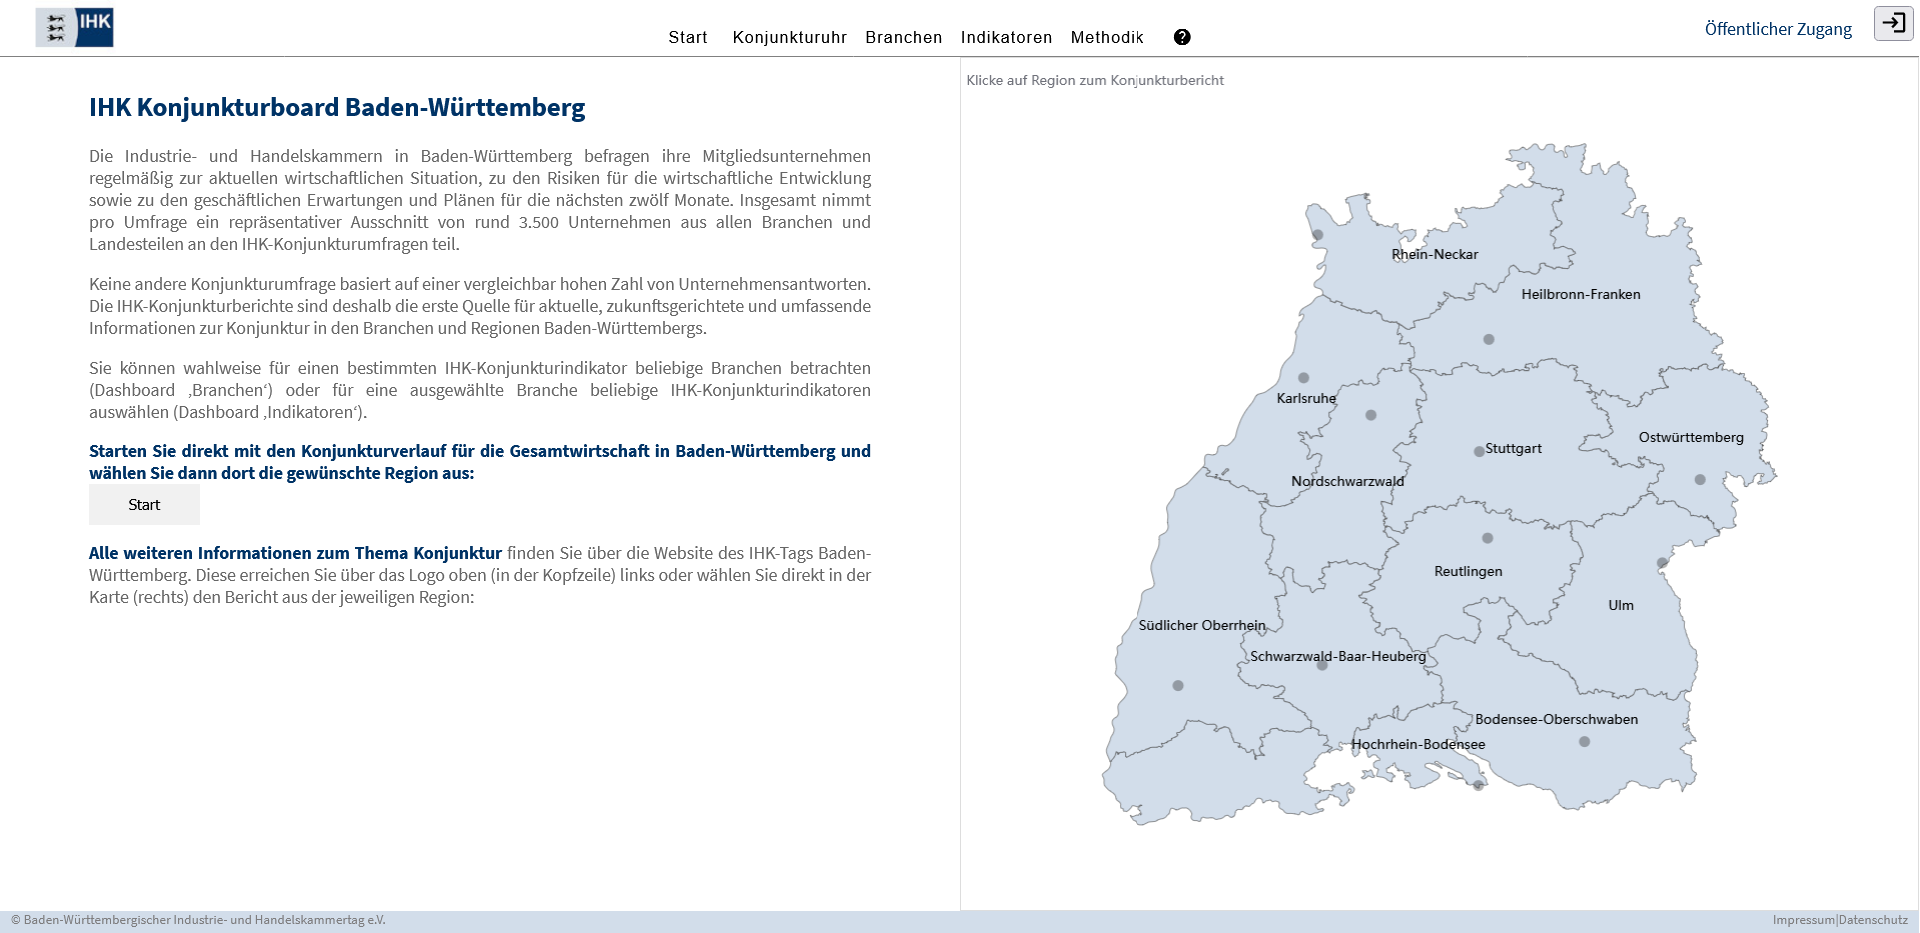Click the Bodensee-Oberschwaben marker dot
Viewport: 1920px width, 933px height.
tap(1584, 742)
